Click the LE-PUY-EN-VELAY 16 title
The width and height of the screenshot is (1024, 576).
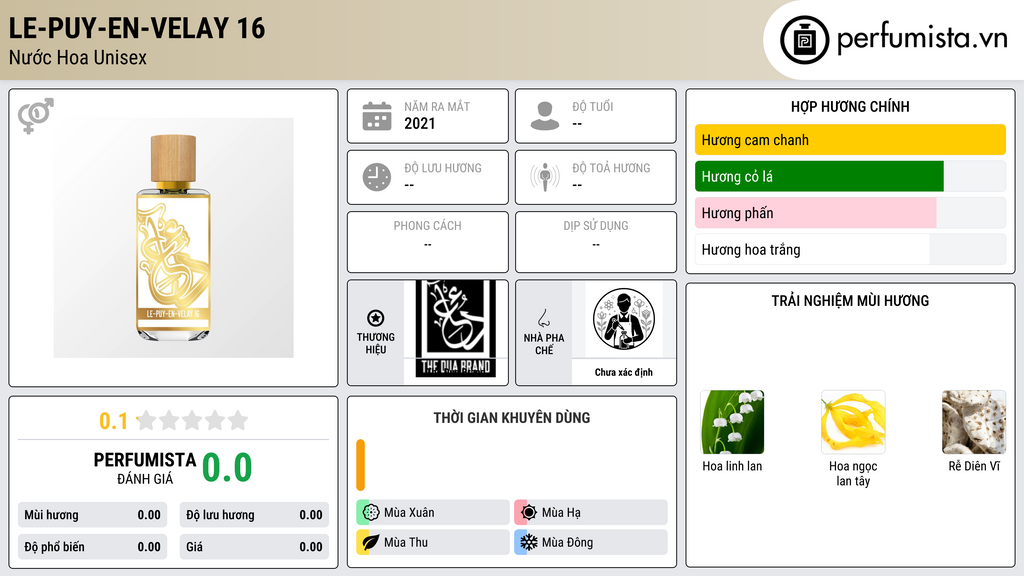[x=137, y=29]
